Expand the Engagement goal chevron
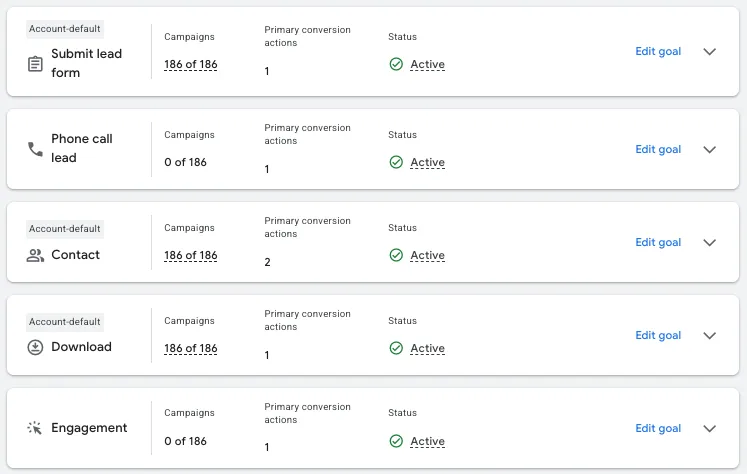747x474 pixels. pyautogui.click(x=710, y=428)
